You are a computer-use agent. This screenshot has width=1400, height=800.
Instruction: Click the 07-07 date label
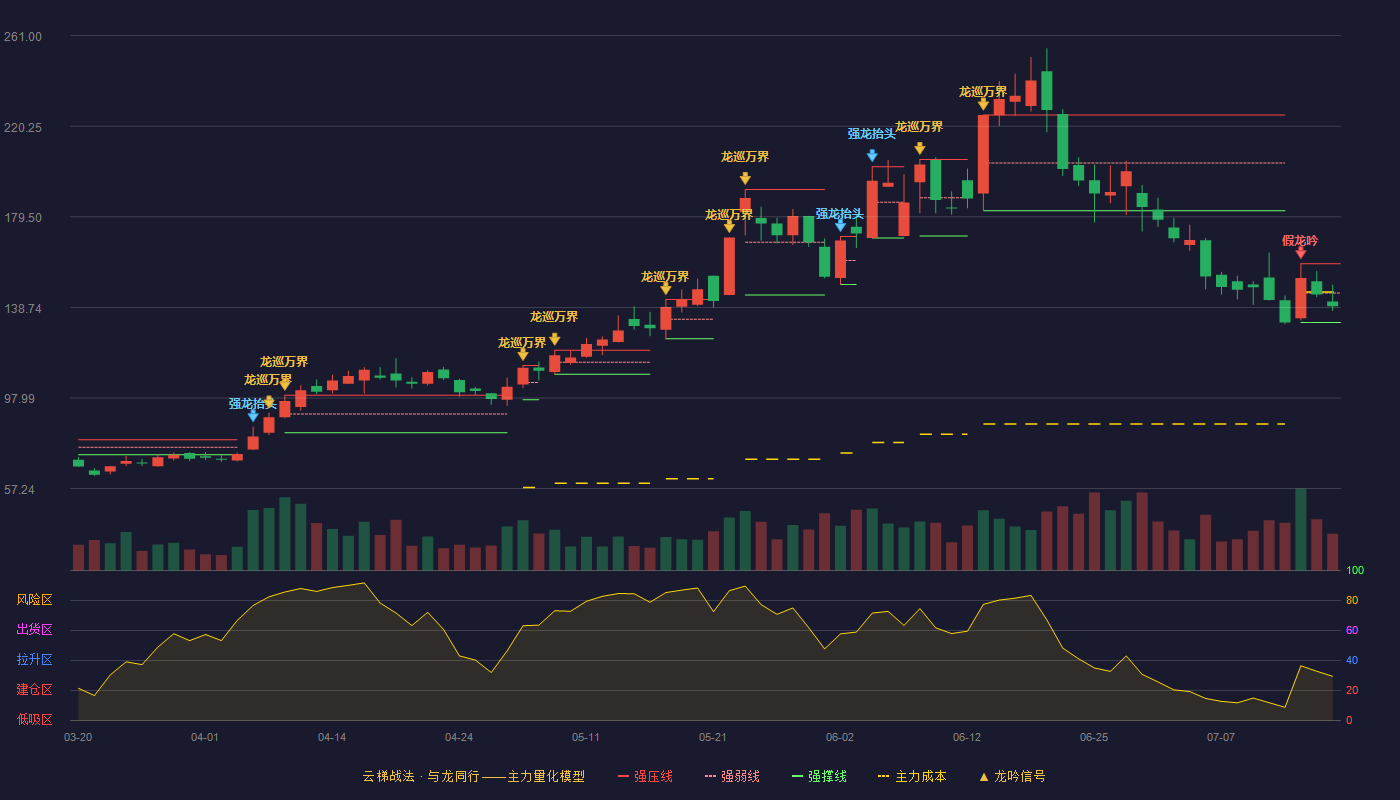tap(1221, 737)
